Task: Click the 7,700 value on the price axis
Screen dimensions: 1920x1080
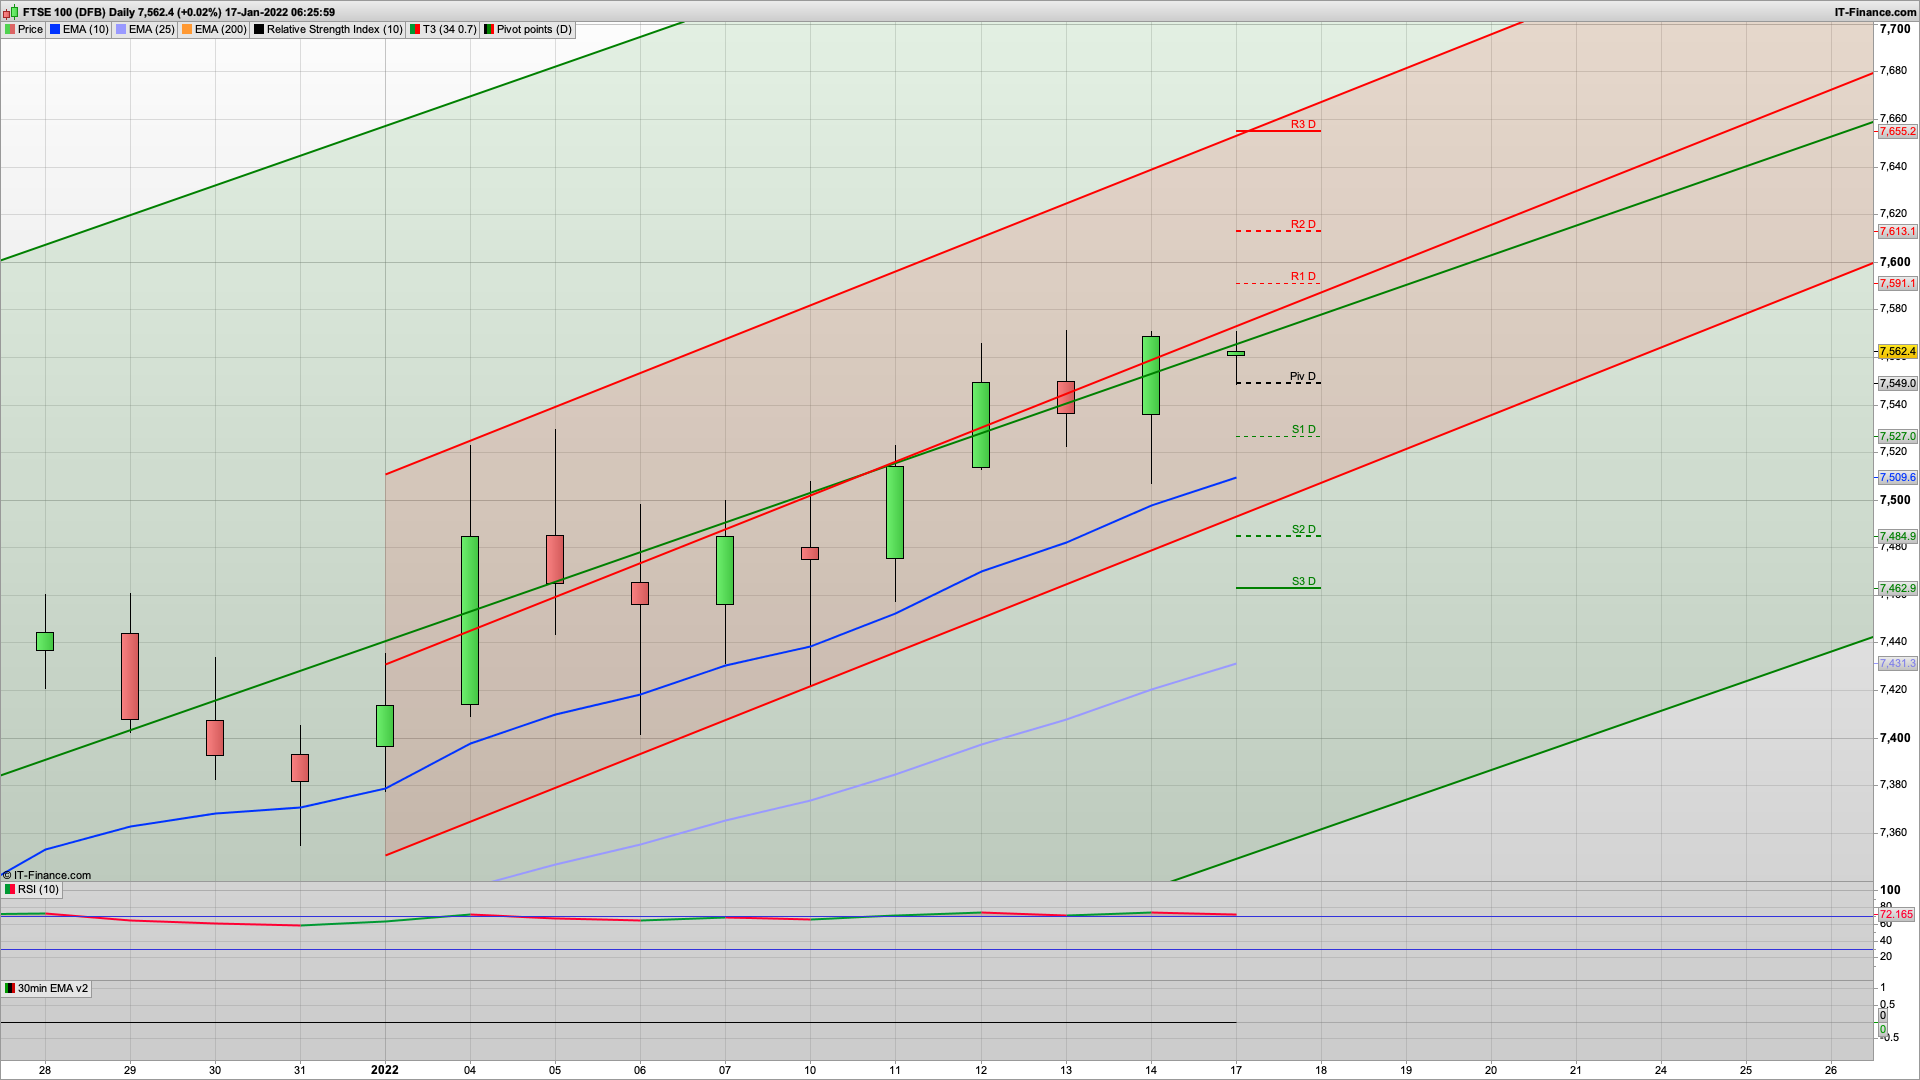Action: [1895, 29]
